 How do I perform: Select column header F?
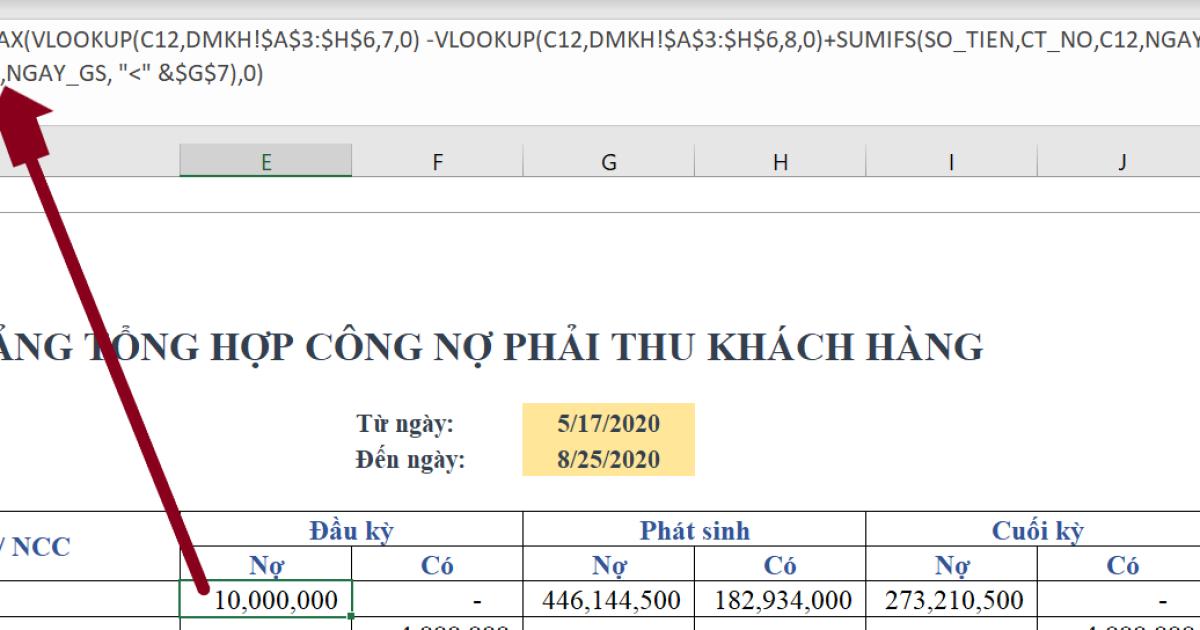437,160
